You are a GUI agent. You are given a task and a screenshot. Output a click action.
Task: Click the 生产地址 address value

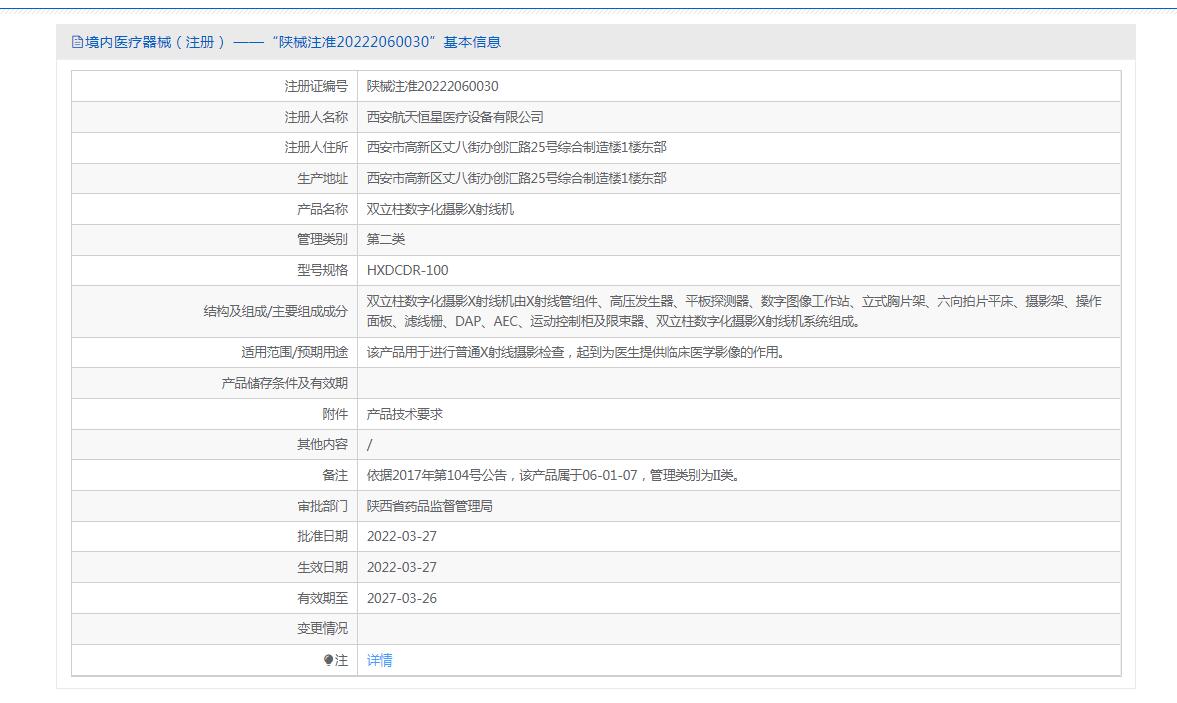coord(516,178)
